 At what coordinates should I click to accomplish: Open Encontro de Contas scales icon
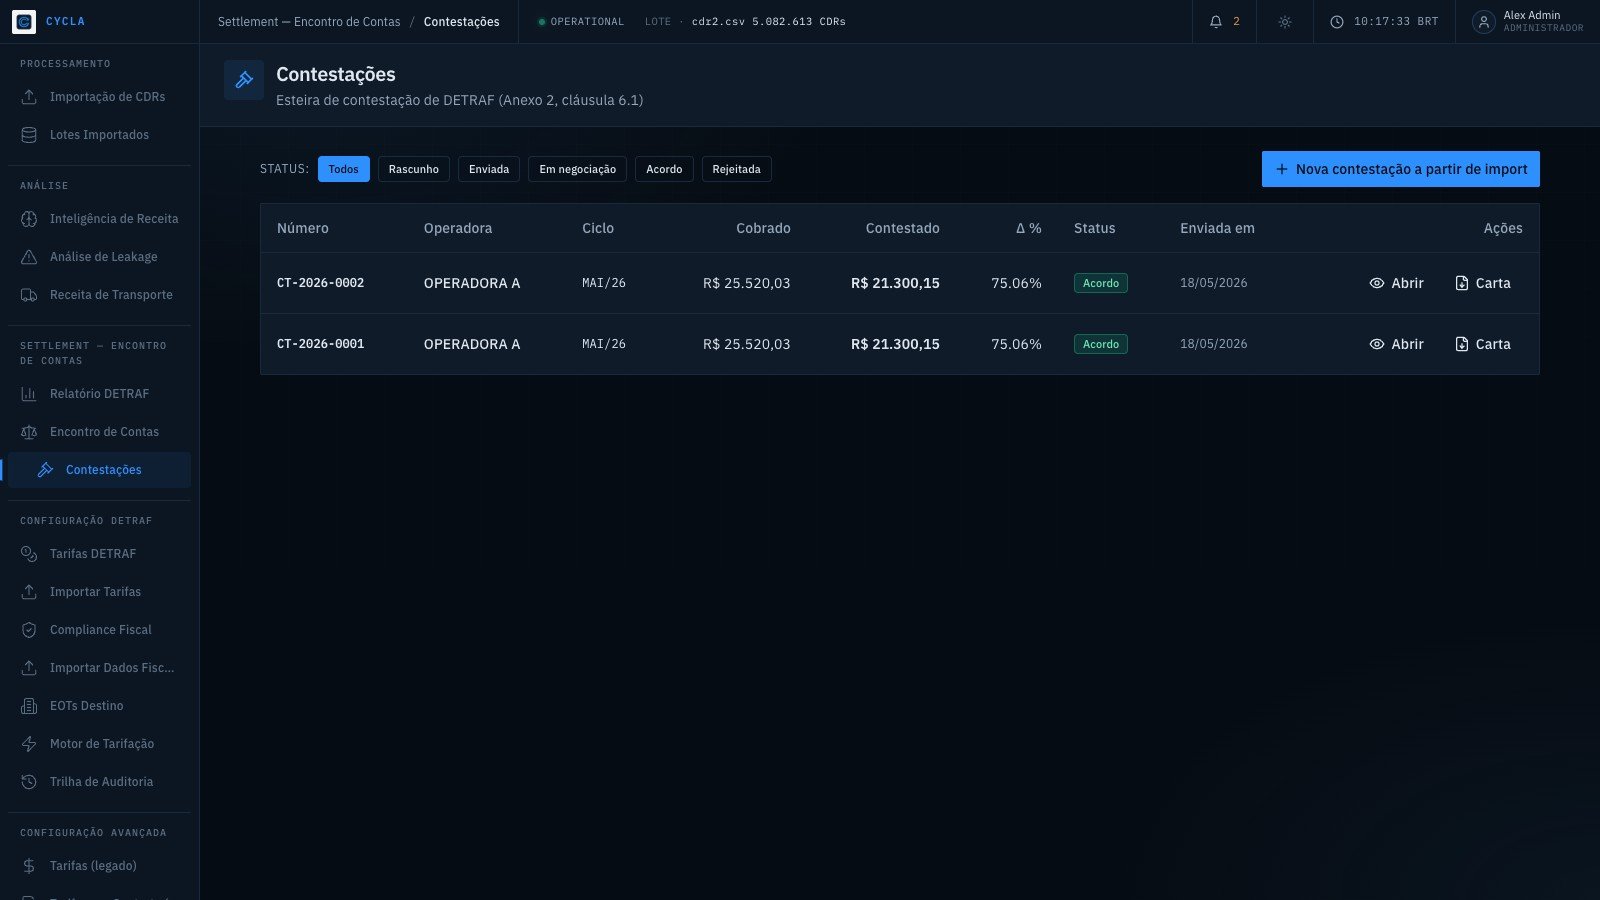[x=29, y=432]
